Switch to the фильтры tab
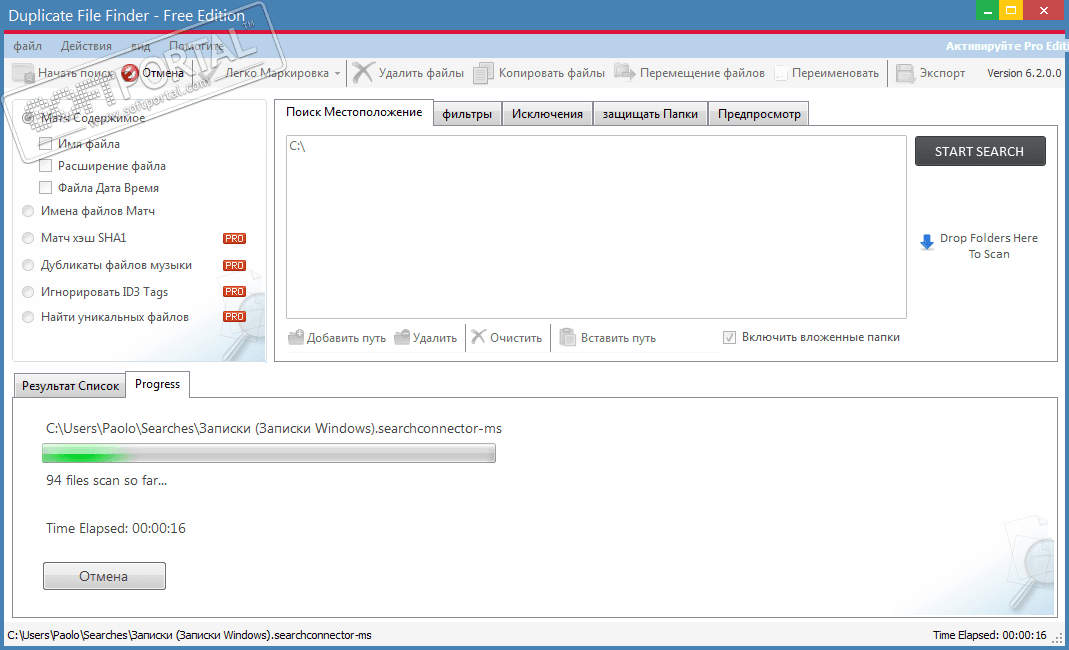The height and width of the screenshot is (650, 1069). click(467, 114)
